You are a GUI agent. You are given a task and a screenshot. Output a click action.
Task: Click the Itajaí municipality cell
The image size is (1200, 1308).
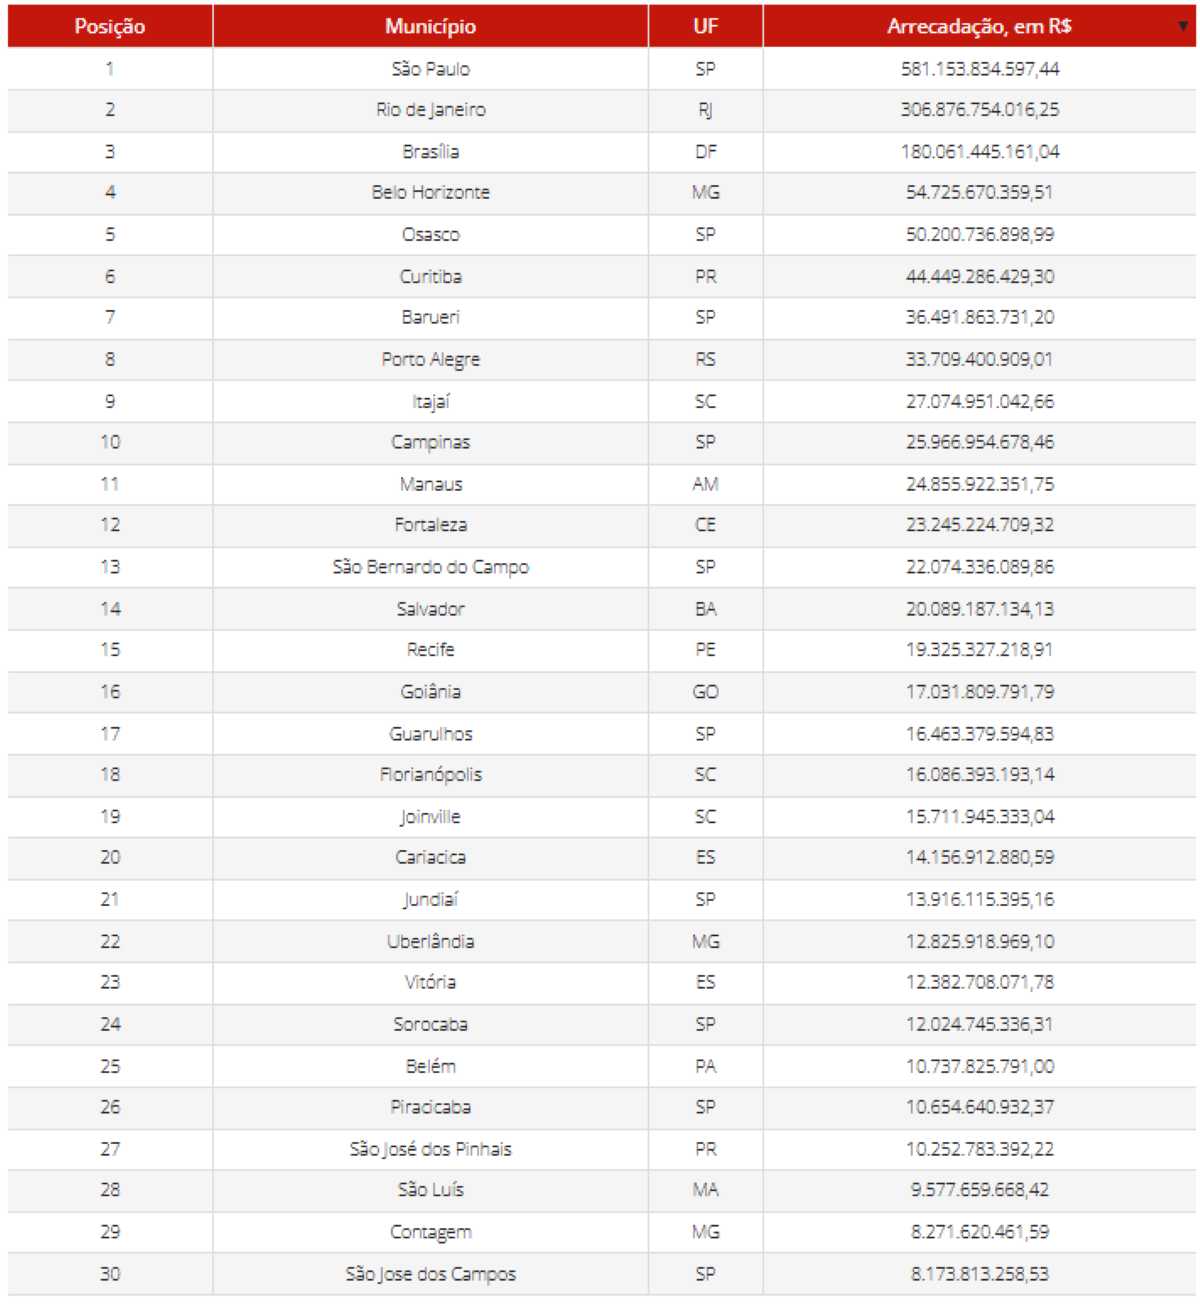click(430, 401)
